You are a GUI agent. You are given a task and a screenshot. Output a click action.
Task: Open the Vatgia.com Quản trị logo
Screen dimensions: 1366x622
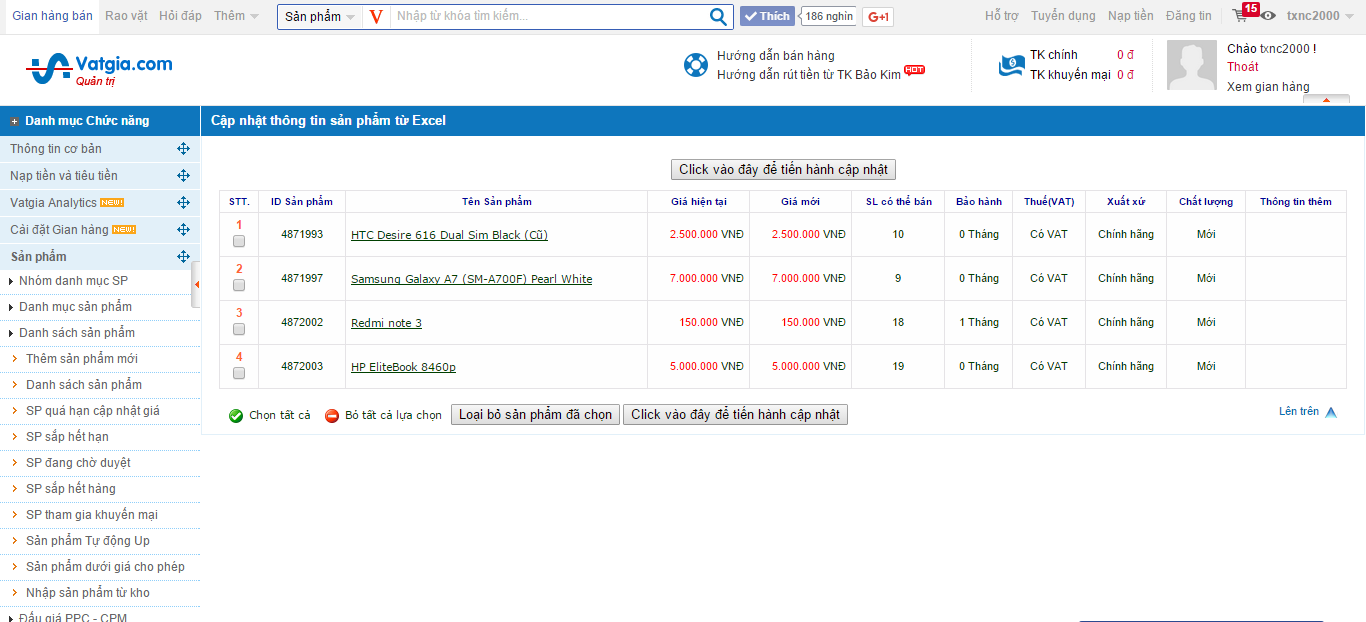click(99, 69)
